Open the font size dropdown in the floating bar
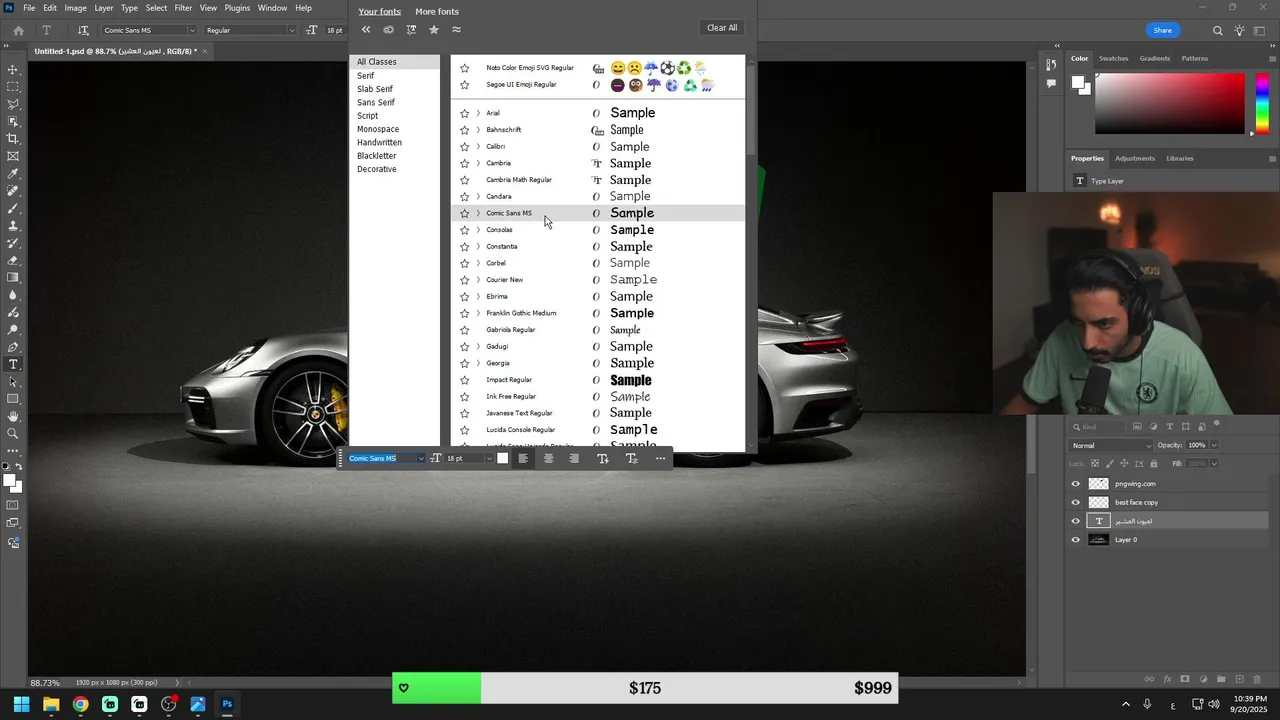 click(x=489, y=458)
